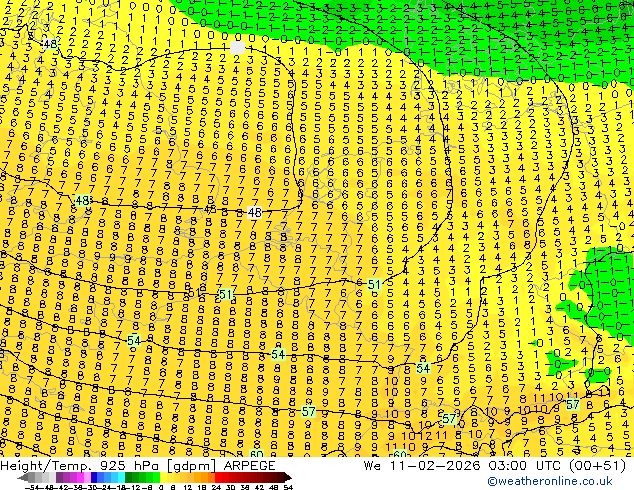The height and width of the screenshot is (490, 634).
Task: Click the '24' value on the legend scale
Action: (216, 487)
